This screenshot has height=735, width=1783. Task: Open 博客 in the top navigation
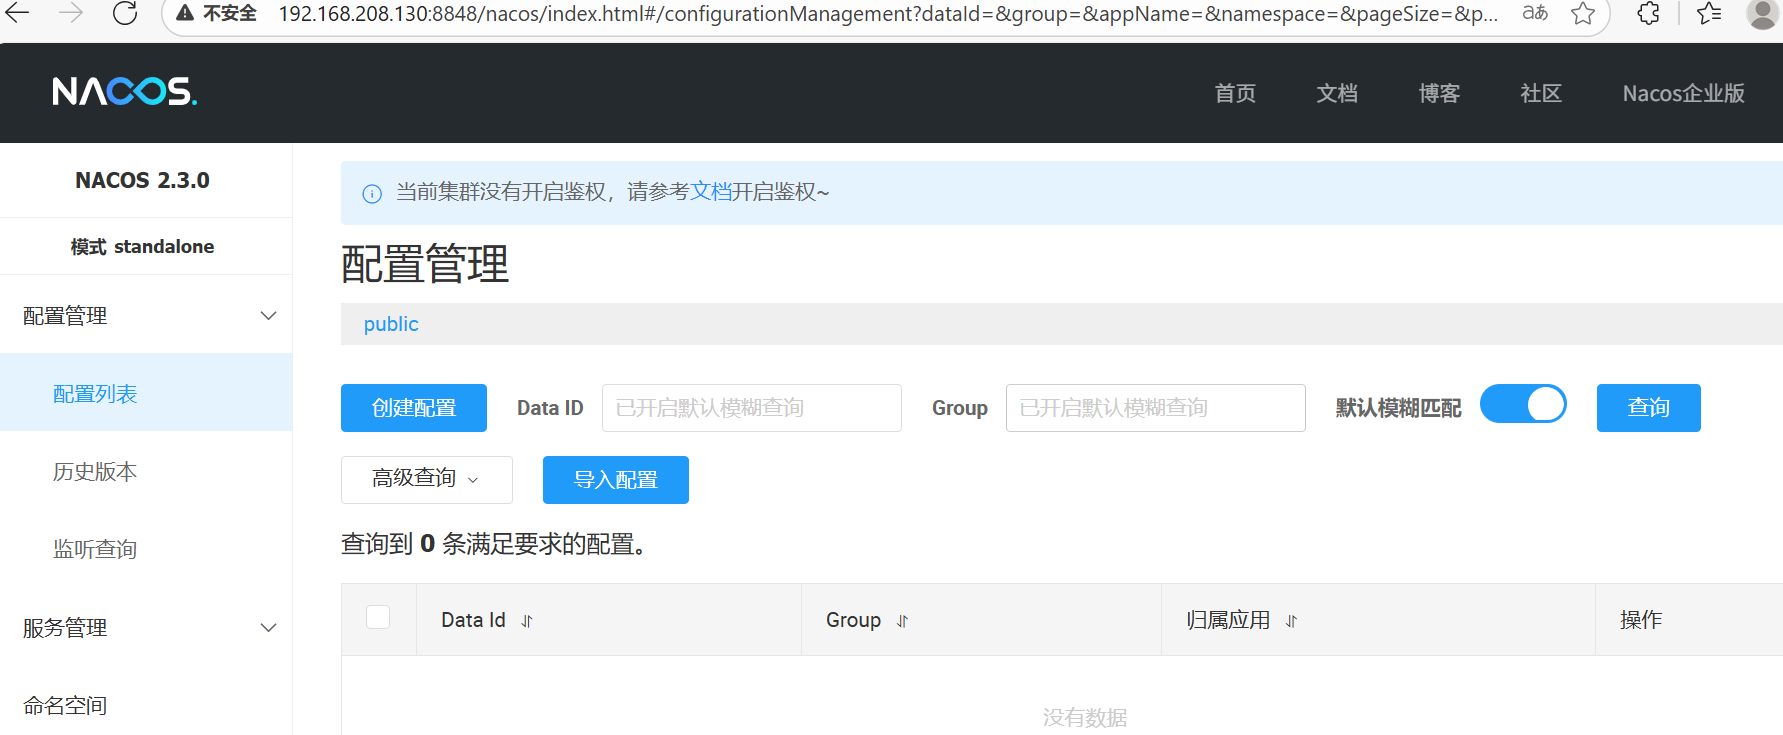coord(1439,93)
